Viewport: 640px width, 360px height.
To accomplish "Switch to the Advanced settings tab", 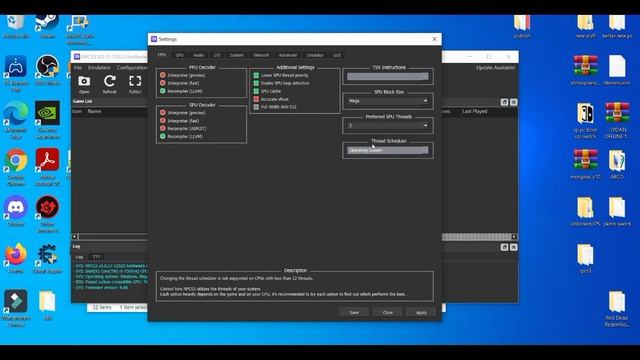I will tap(288, 55).
